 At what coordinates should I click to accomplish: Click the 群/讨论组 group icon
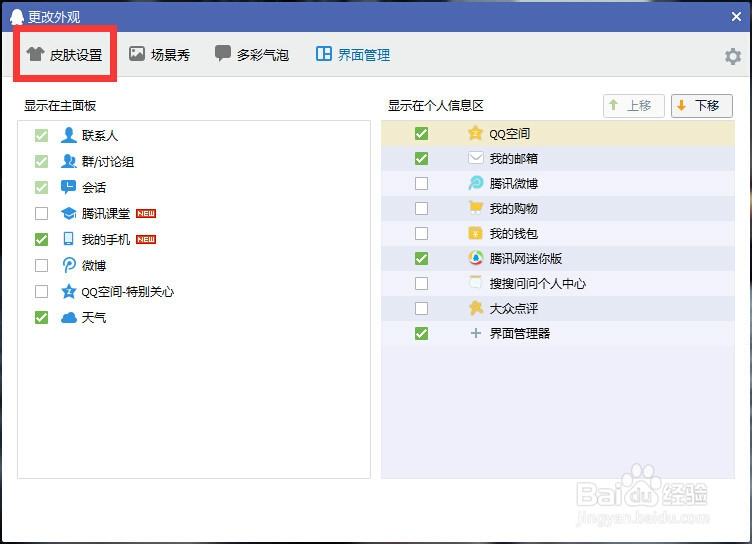[69, 161]
